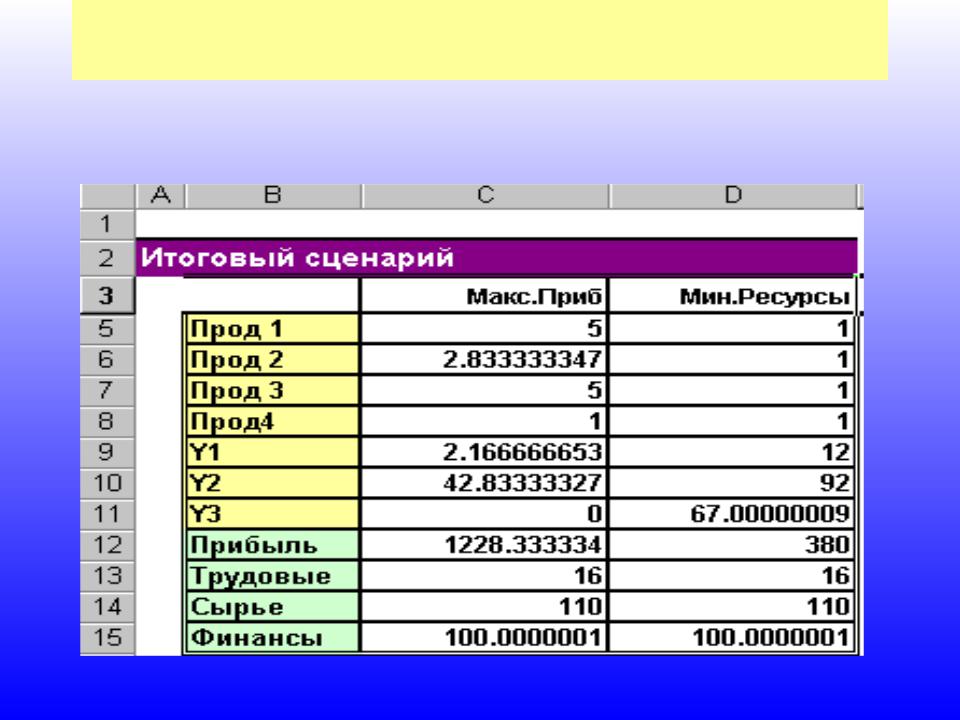Select row 3 header

tap(107, 296)
